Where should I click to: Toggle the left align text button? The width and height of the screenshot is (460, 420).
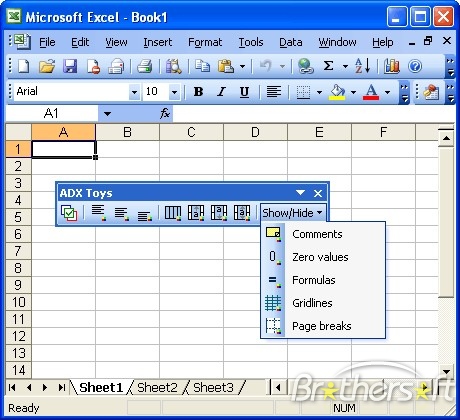(274, 92)
